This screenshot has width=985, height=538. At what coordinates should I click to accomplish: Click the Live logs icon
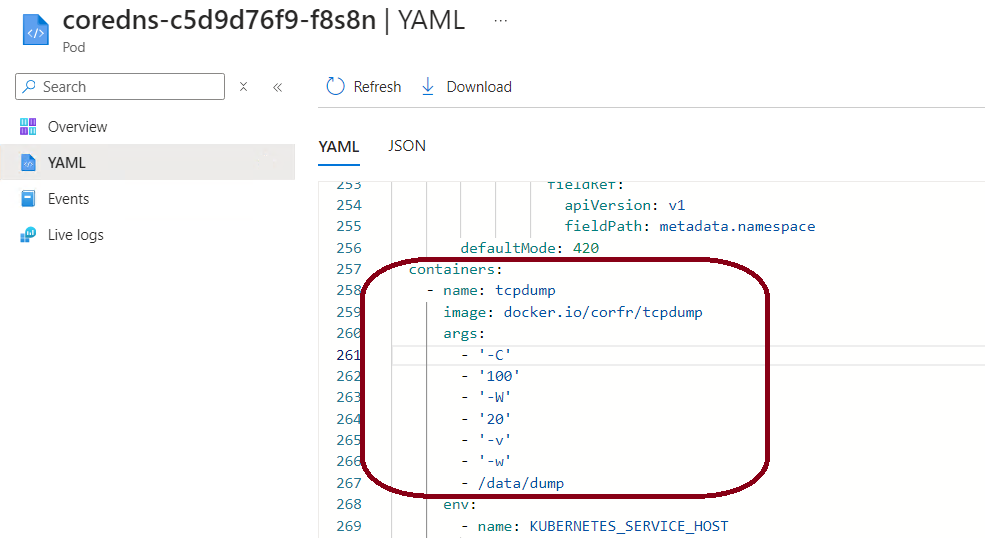pos(28,235)
